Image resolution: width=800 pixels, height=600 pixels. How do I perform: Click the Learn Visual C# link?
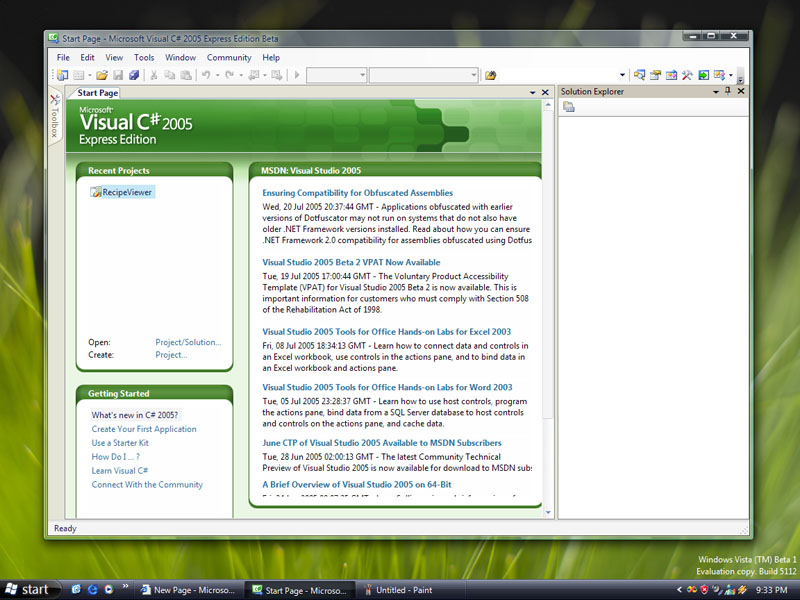pyautogui.click(x=120, y=470)
